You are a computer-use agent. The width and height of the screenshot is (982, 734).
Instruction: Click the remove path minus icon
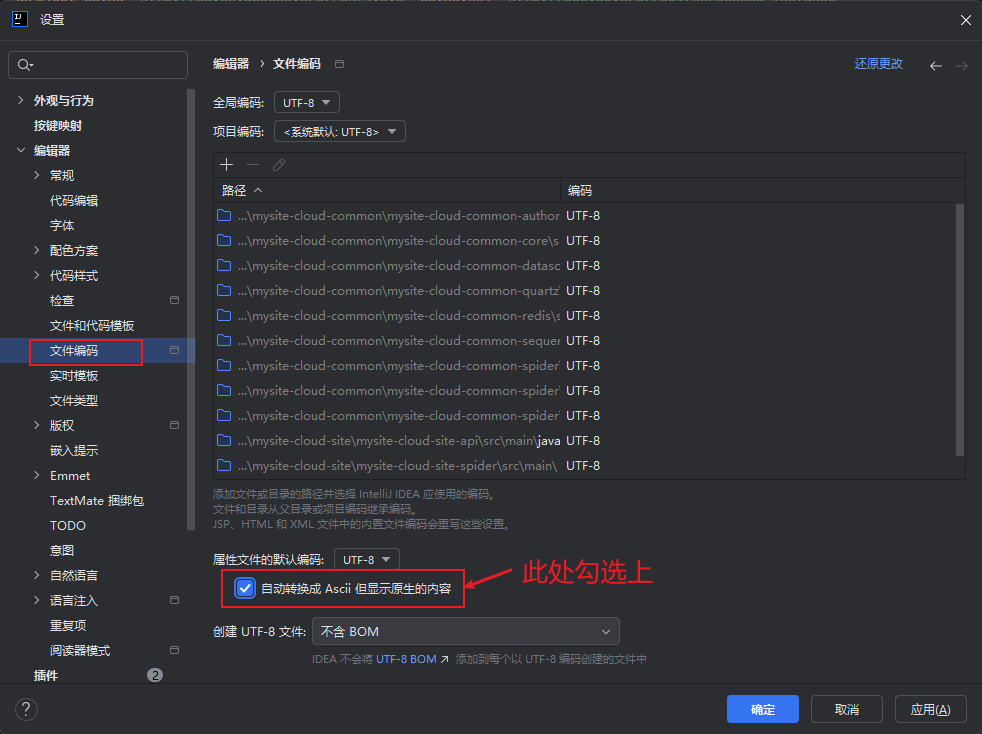252,165
